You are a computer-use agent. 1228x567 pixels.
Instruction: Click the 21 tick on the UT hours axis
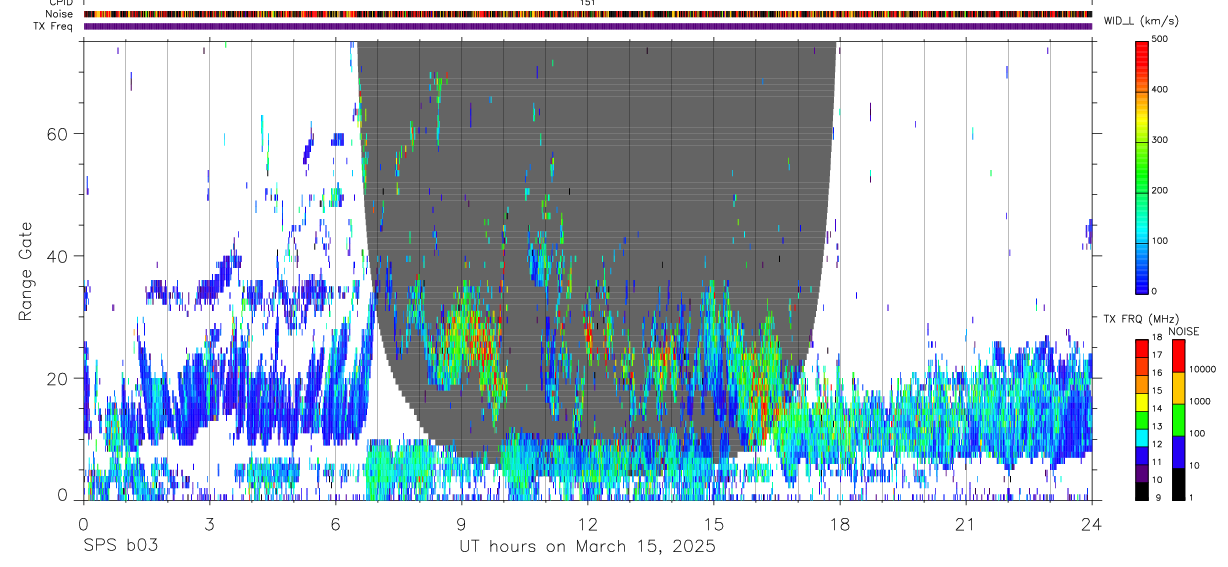966,524
